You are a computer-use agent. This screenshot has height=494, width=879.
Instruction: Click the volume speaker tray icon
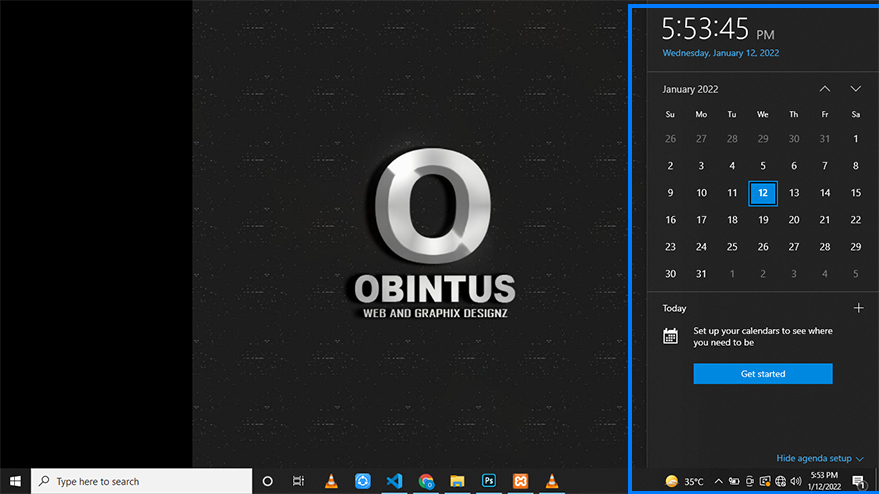pos(796,481)
